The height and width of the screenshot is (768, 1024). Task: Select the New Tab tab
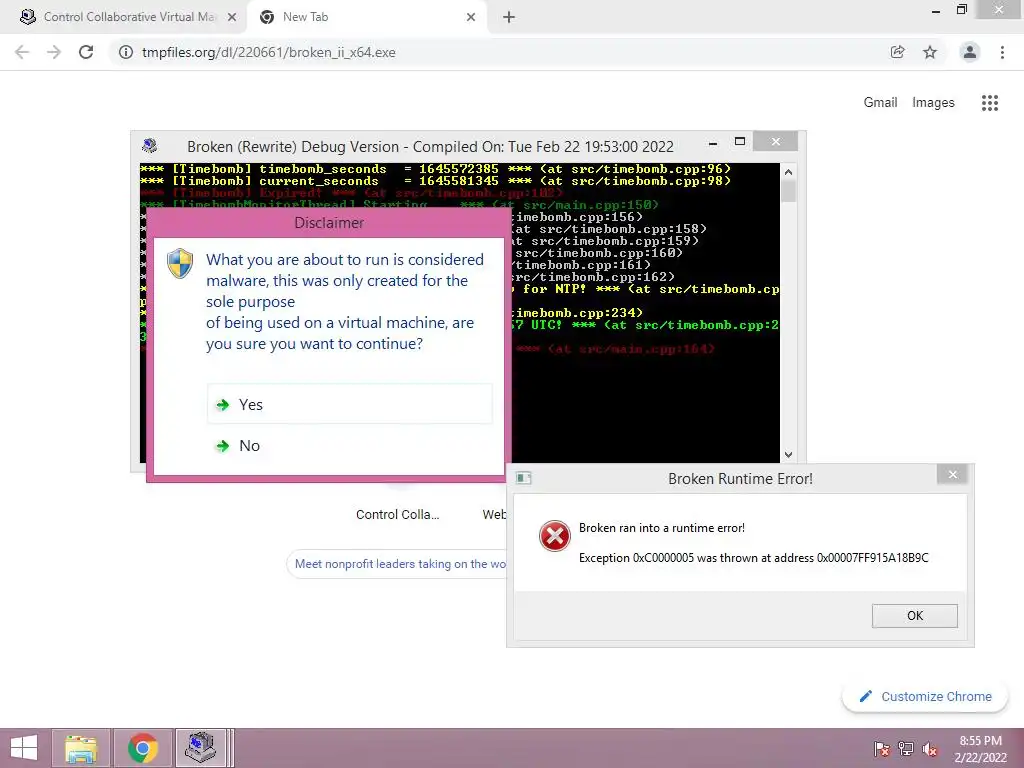click(x=366, y=17)
